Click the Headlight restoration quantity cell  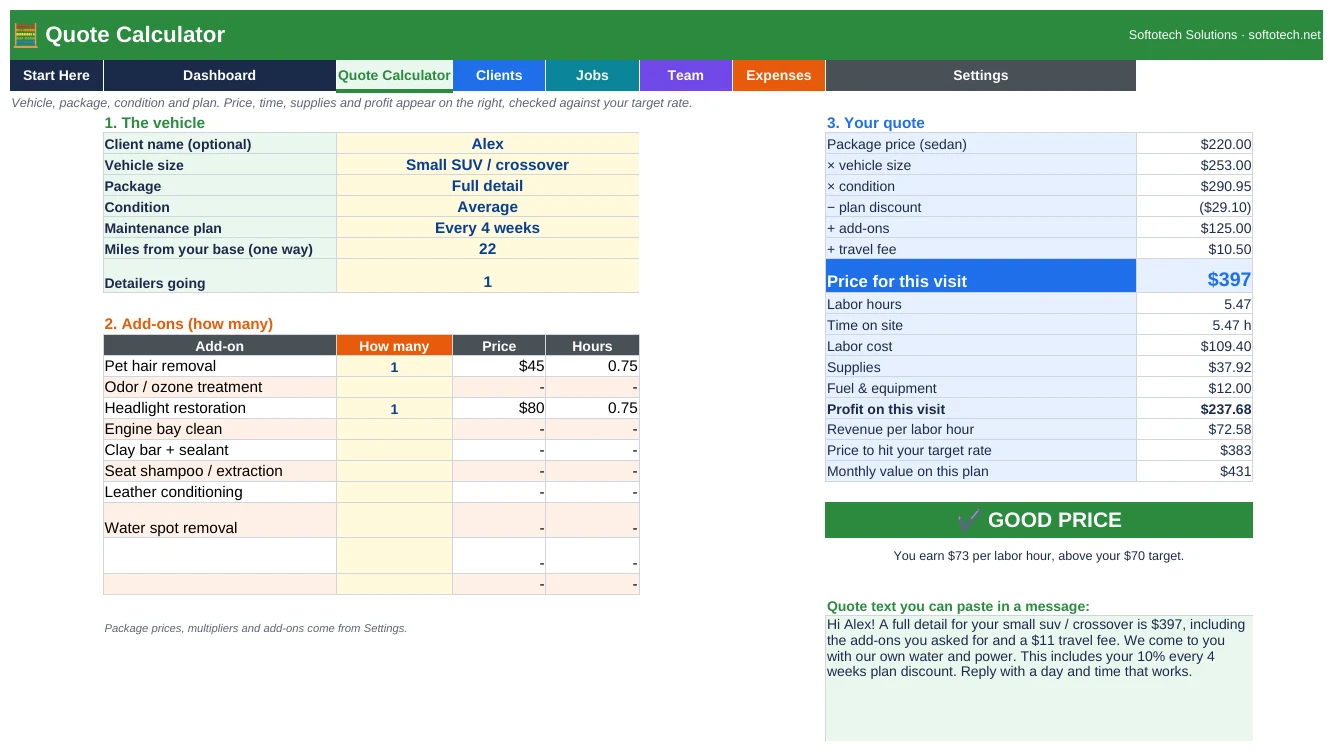(394, 409)
